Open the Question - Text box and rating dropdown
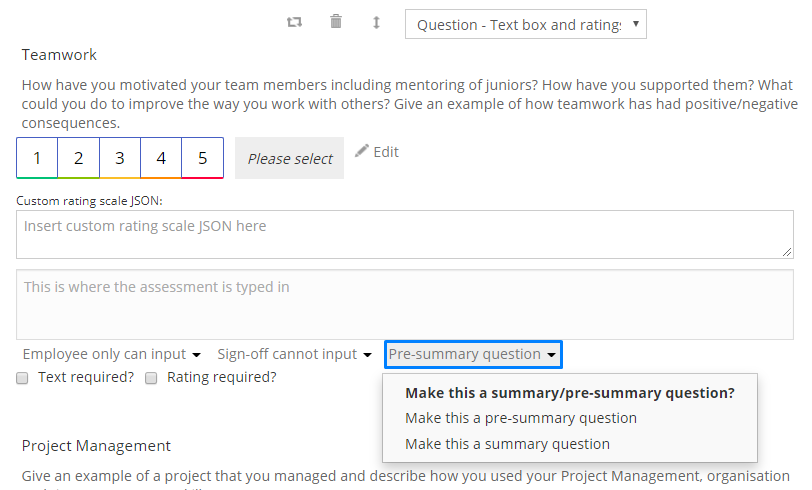This screenshot has width=812, height=490. click(526, 24)
